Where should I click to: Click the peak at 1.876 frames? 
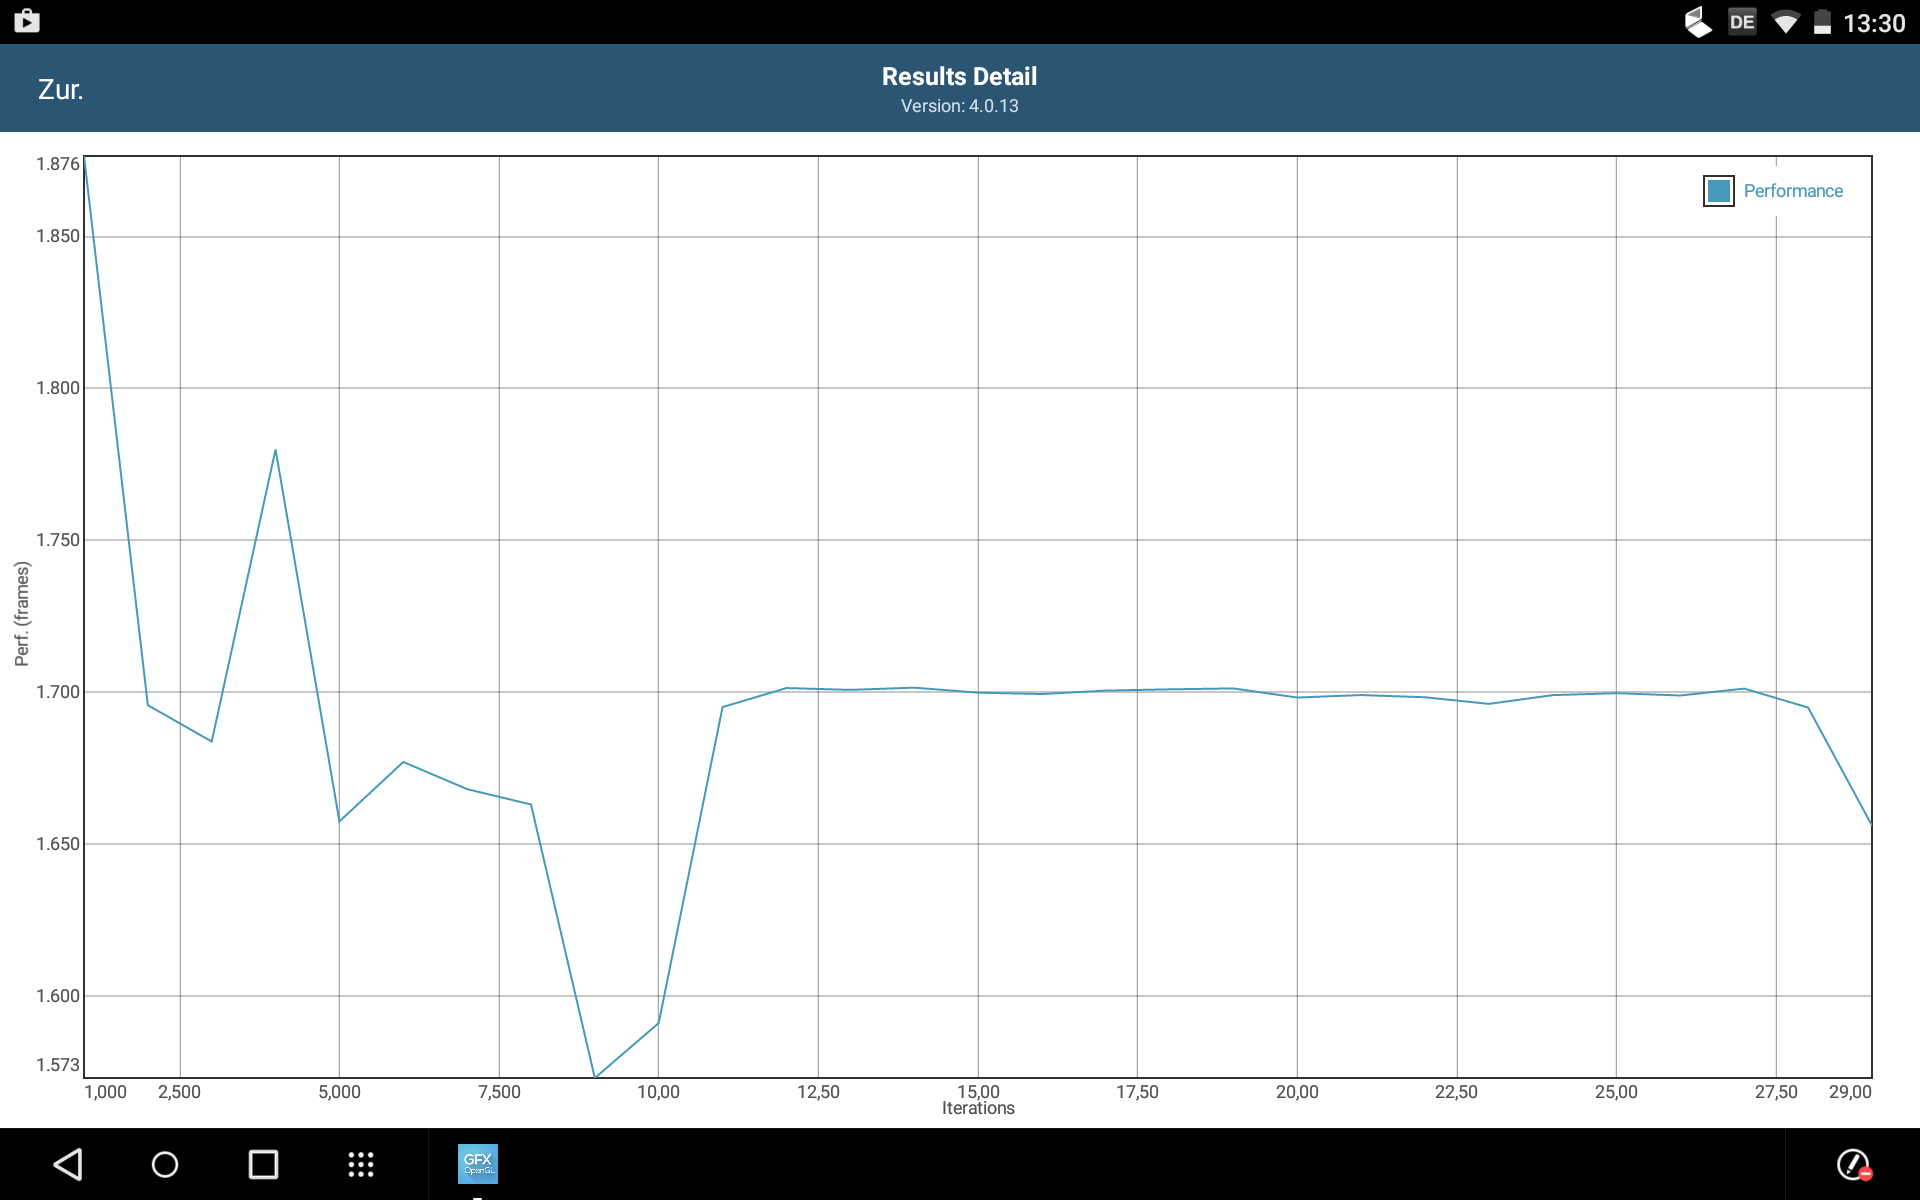85,158
